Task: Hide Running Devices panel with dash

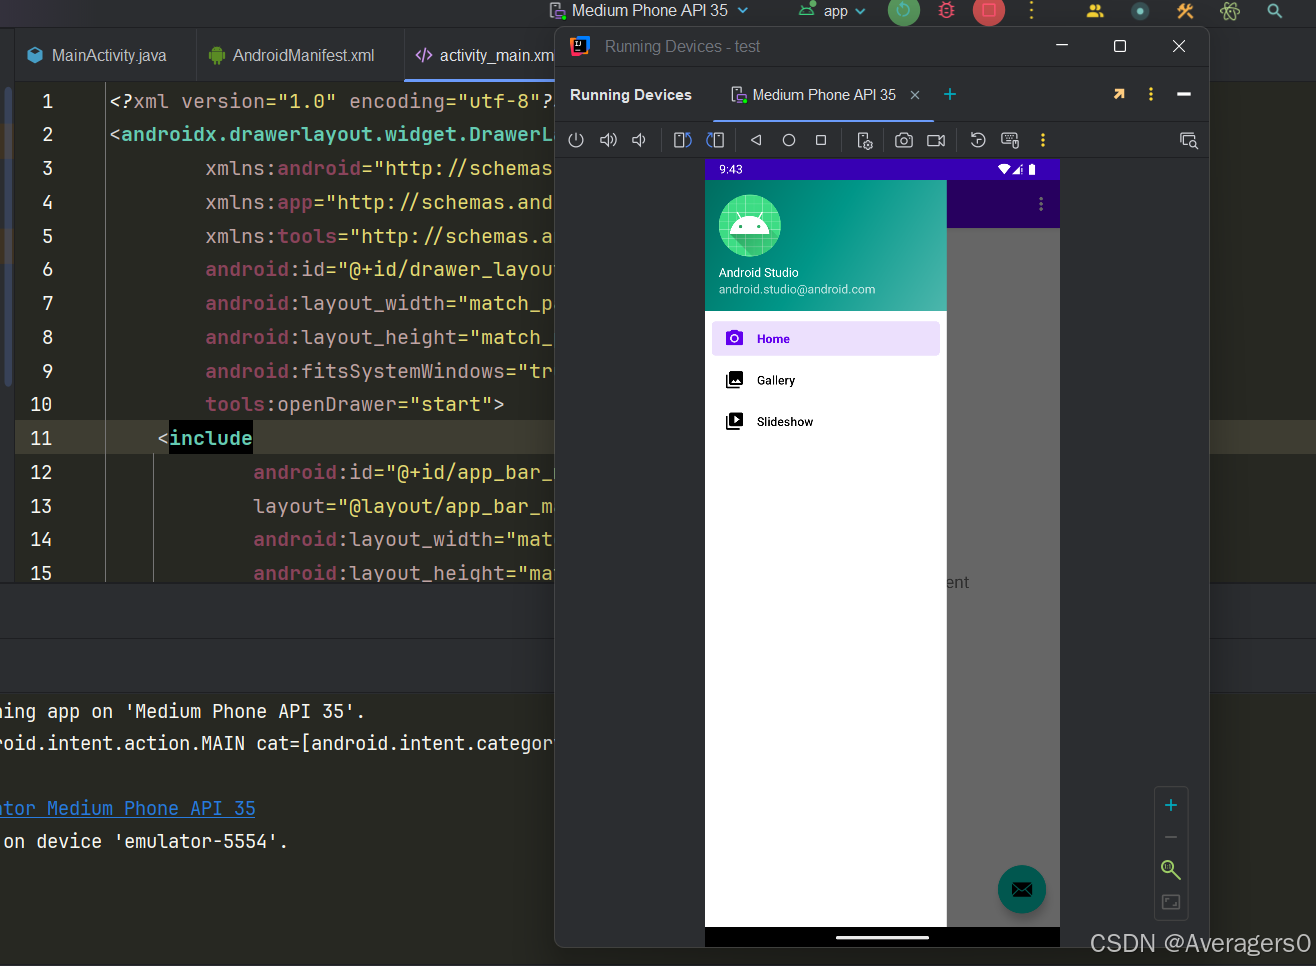Action: point(1184,94)
